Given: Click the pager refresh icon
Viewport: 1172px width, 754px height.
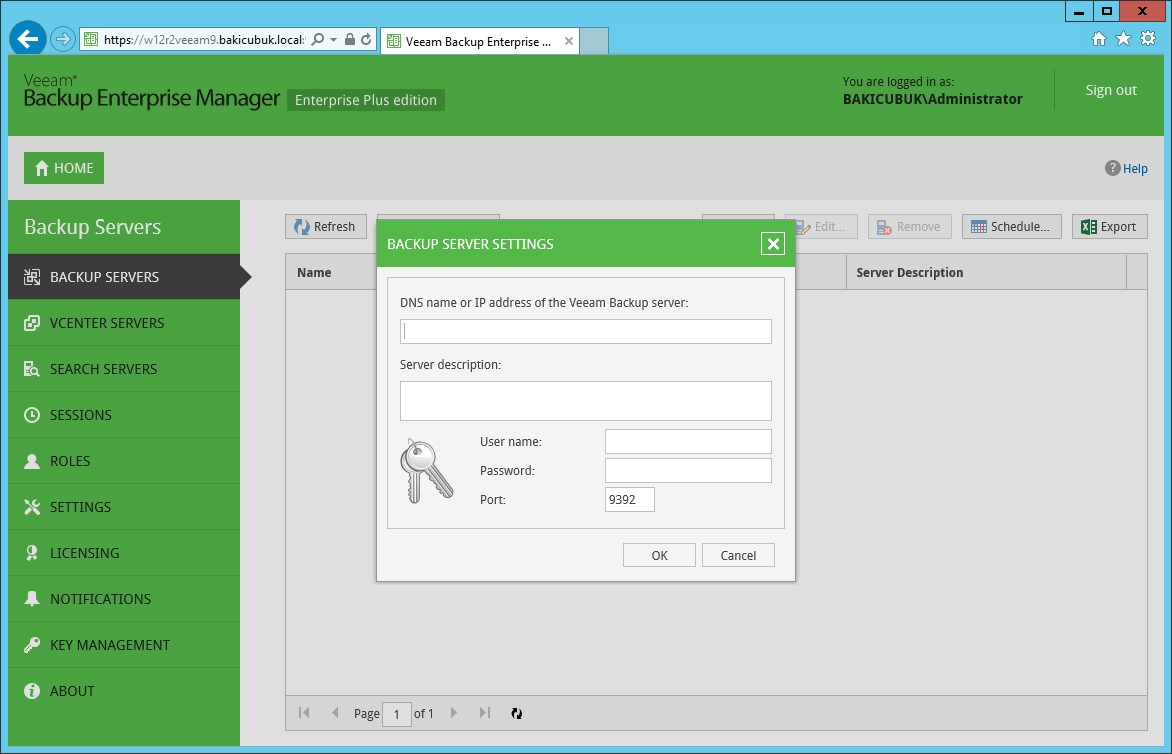Looking at the screenshot, I should coord(516,714).
